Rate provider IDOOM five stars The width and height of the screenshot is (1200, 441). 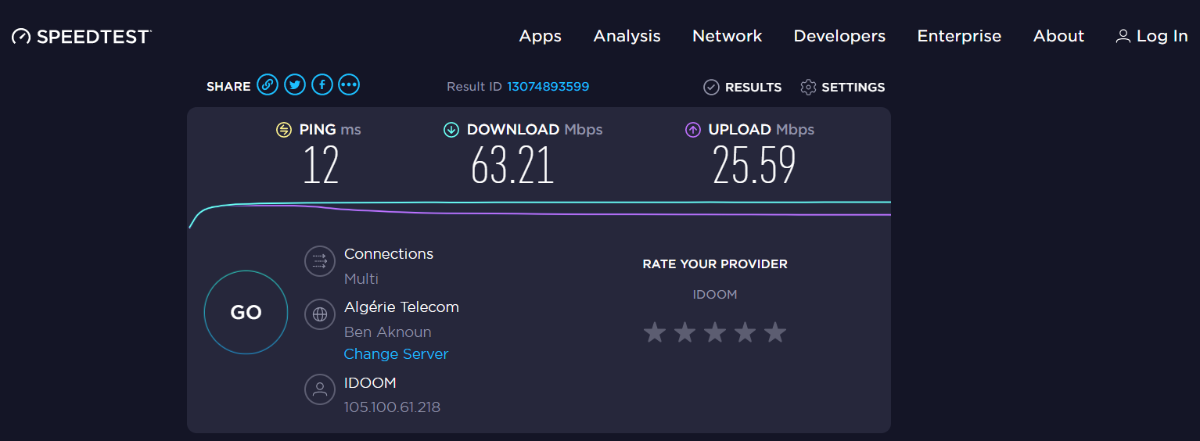tap(775, 332)
